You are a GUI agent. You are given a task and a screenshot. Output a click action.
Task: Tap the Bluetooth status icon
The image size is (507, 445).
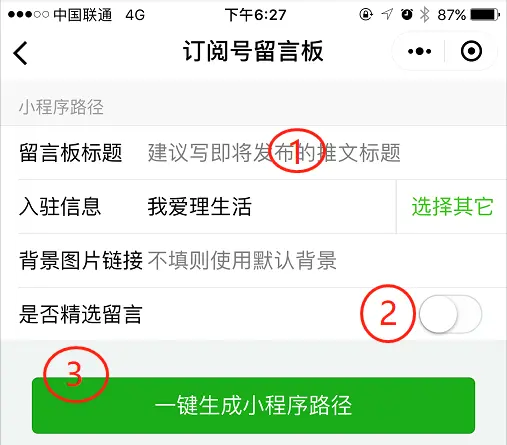point(424,15)
